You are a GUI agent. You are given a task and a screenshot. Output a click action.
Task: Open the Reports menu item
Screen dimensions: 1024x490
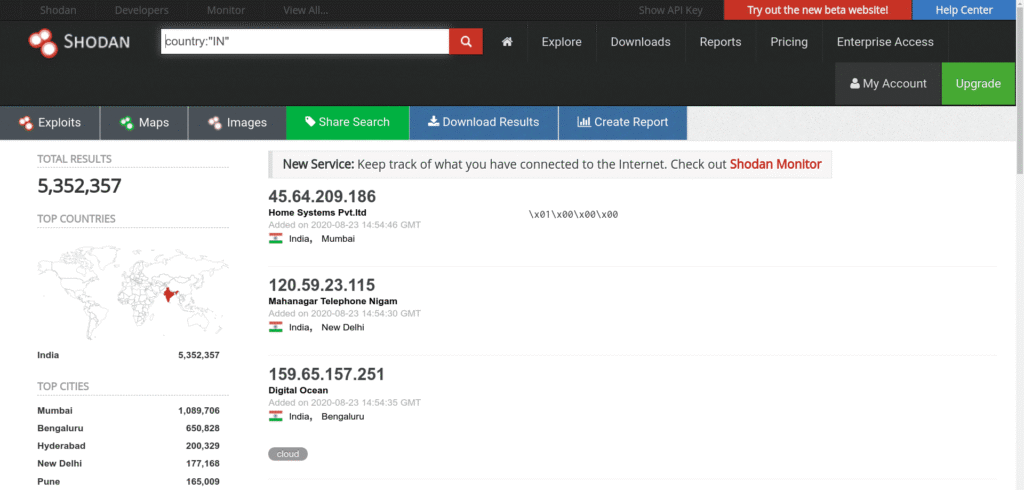[x=720, y=42]
